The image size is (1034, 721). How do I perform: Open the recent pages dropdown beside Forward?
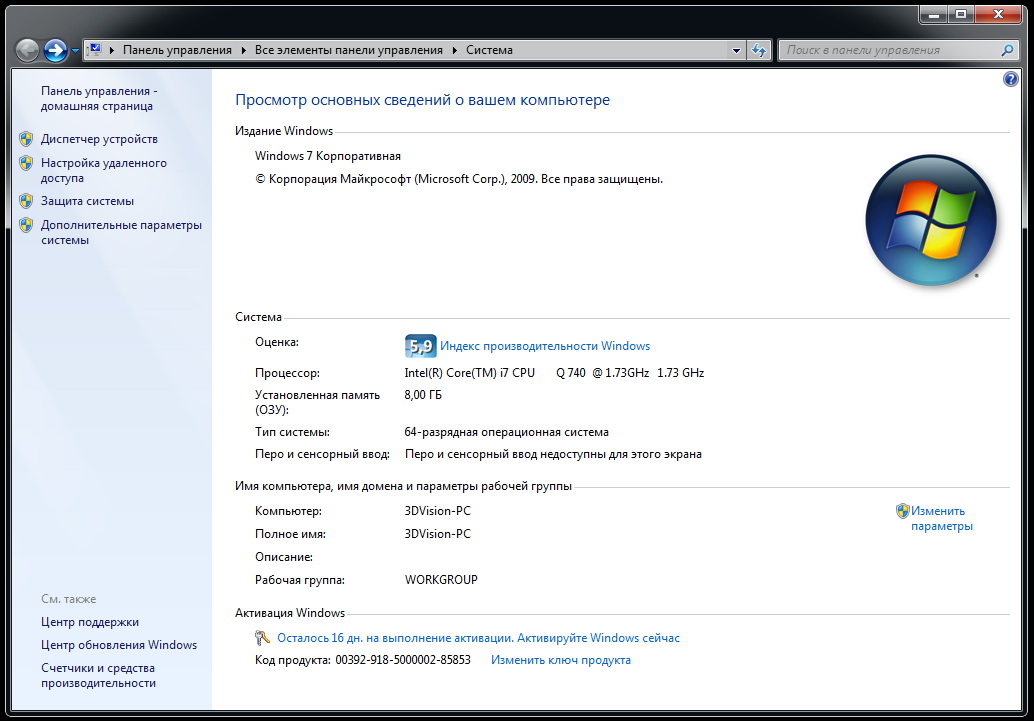75,51
